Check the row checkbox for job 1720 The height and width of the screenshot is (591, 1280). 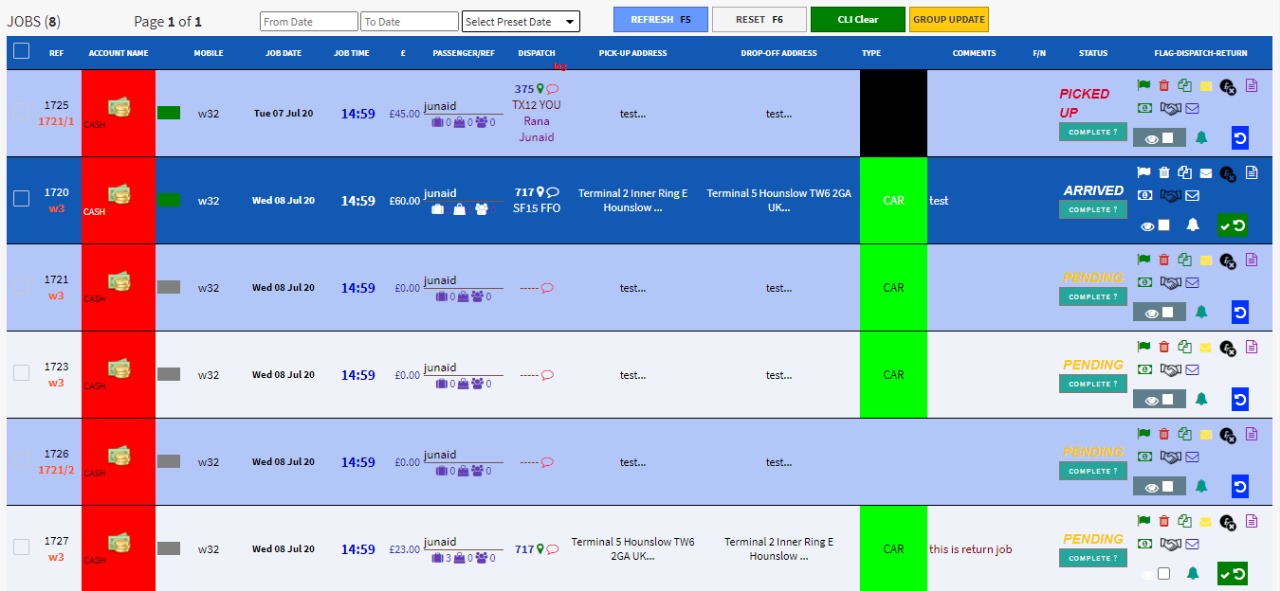point(21,199)
